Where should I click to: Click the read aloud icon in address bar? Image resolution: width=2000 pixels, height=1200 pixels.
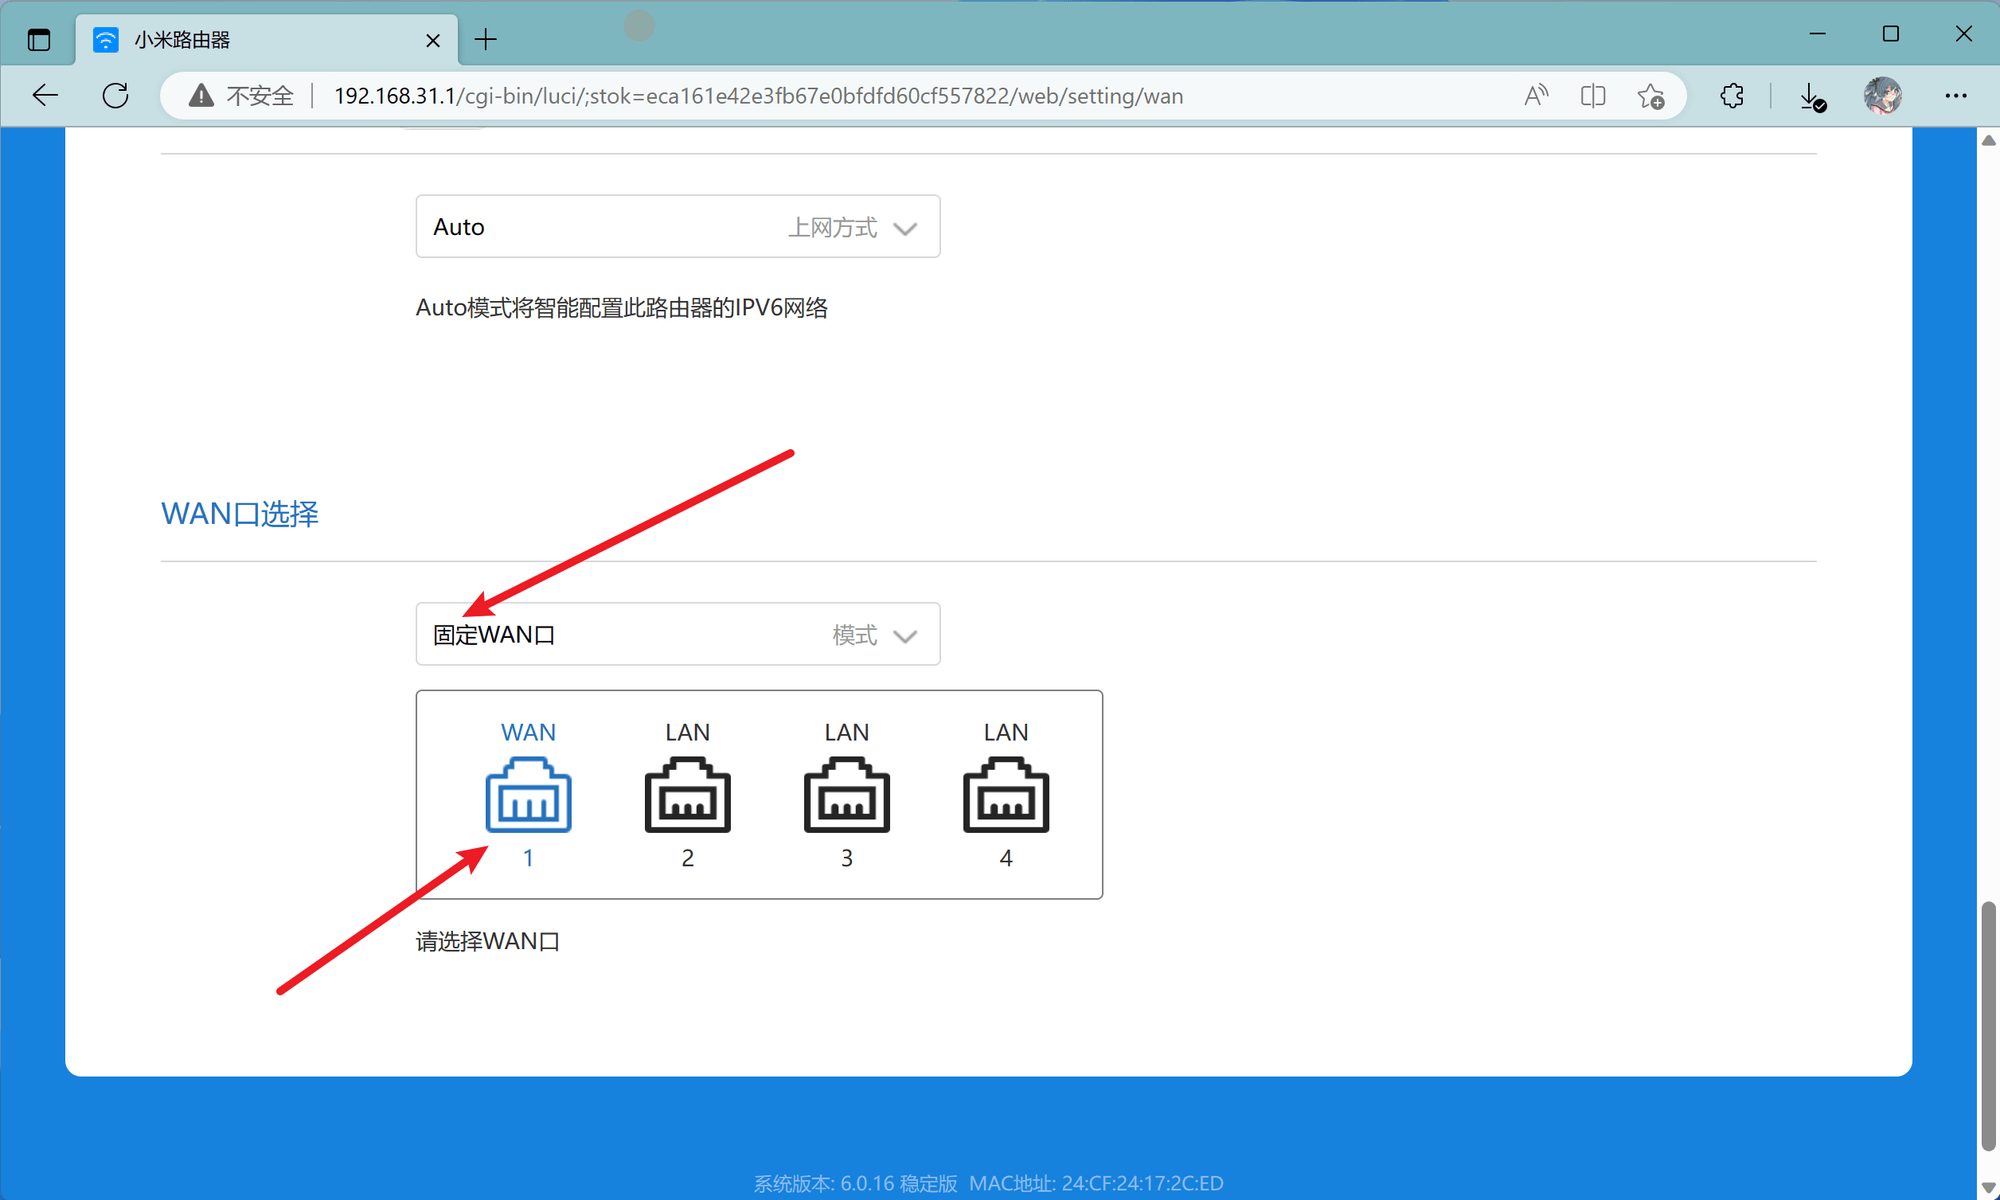pyautogui.click(x=1536, y=96)
